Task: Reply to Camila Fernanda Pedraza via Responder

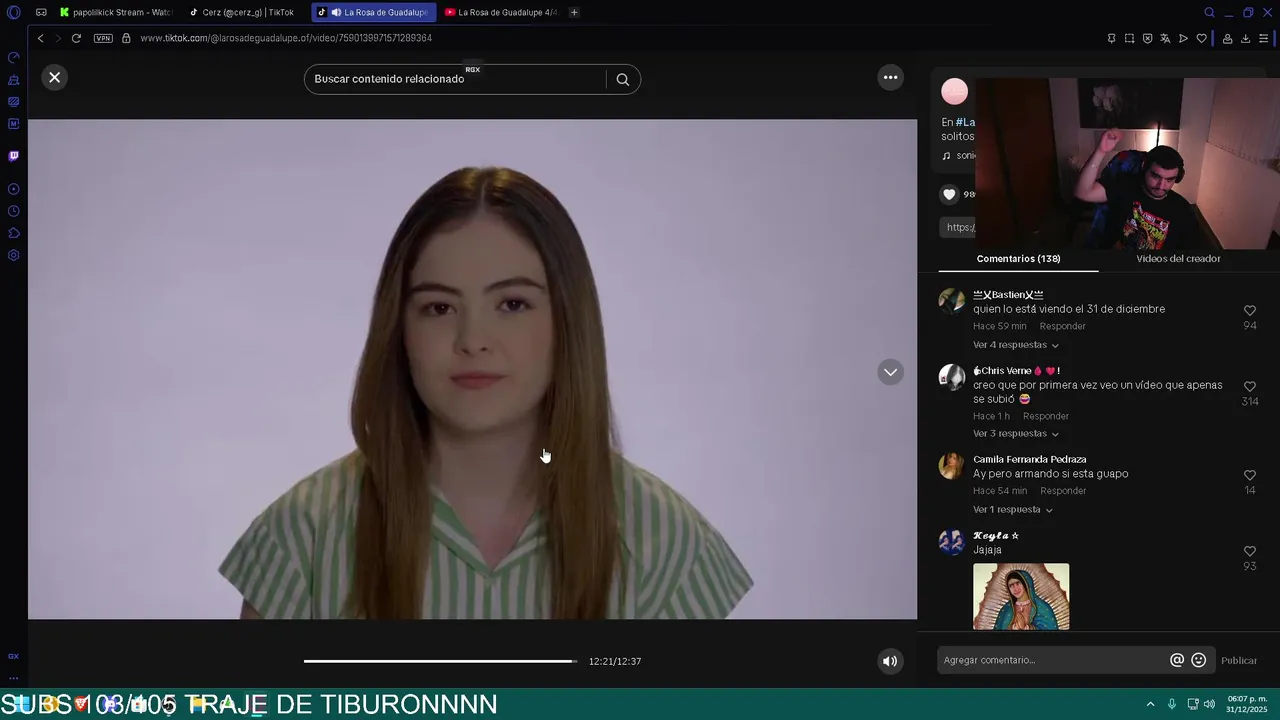Action: 1063,491
